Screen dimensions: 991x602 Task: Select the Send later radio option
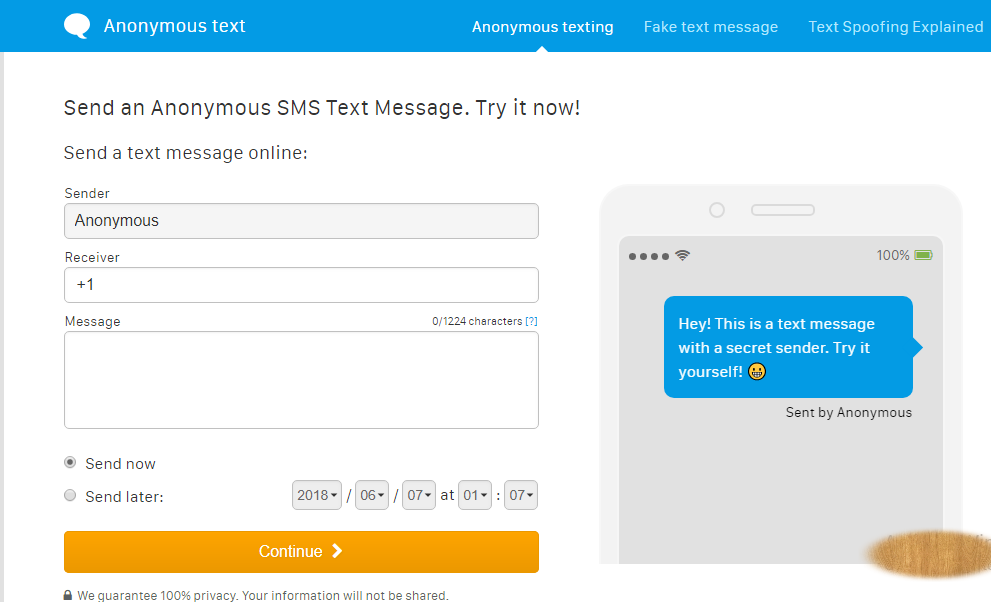(x=70, y=495)
